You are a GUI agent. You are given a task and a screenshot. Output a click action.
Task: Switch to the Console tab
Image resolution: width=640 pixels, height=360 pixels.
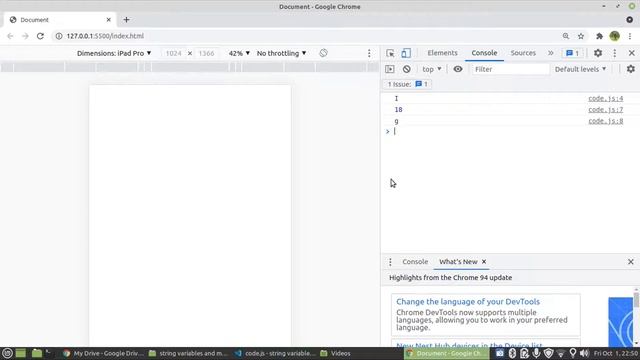pyautogui.click(x=484, y=53)
